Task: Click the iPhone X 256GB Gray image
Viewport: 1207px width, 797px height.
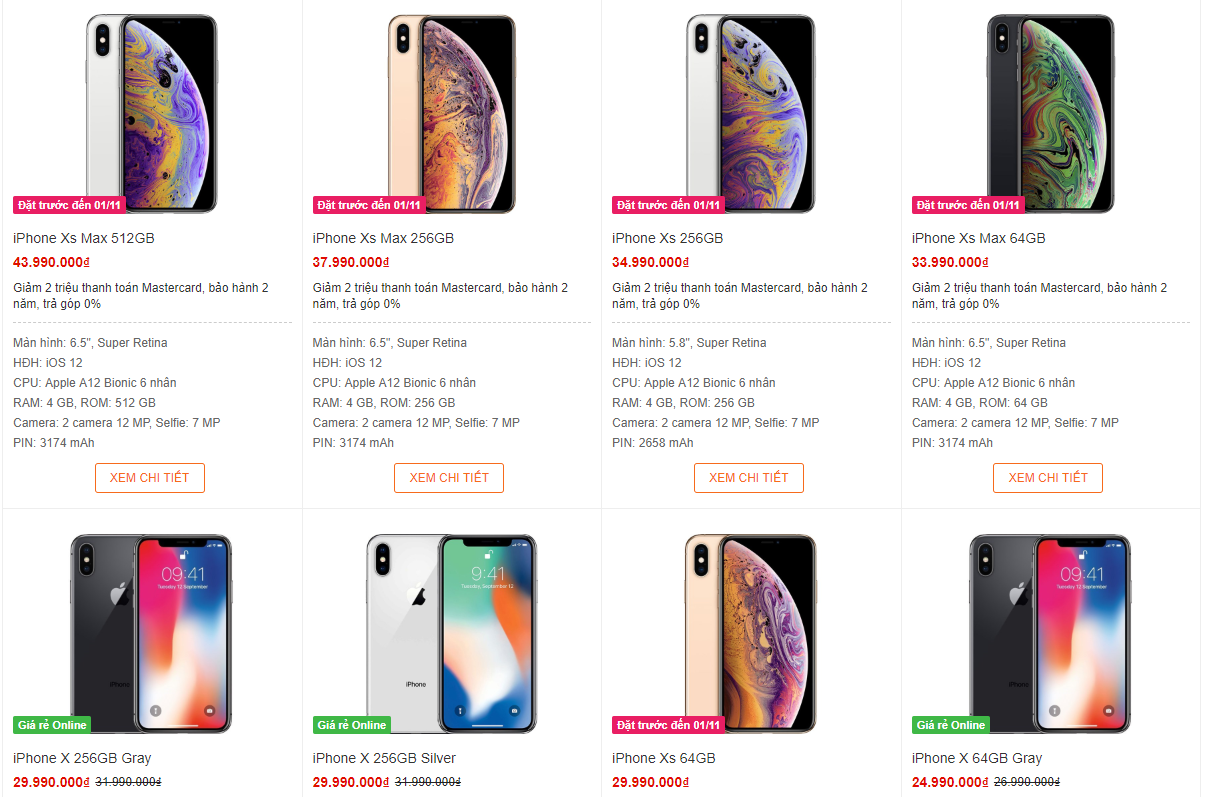Action: coord(151,633)
